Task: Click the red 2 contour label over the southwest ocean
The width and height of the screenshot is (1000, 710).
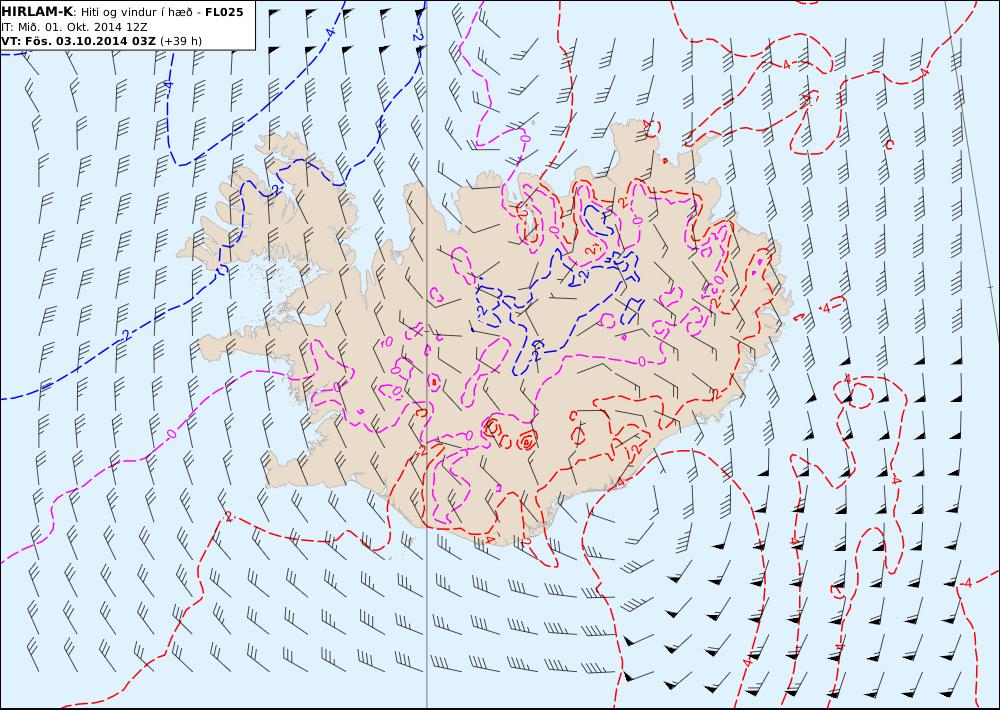Action: 229,517
